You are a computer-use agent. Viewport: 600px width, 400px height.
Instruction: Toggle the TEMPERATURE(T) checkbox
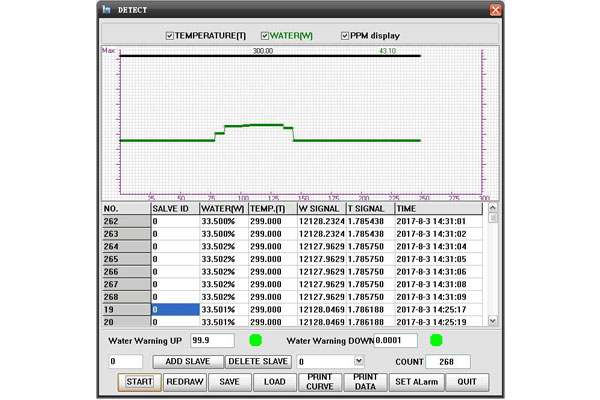click(x=170, y=35)
